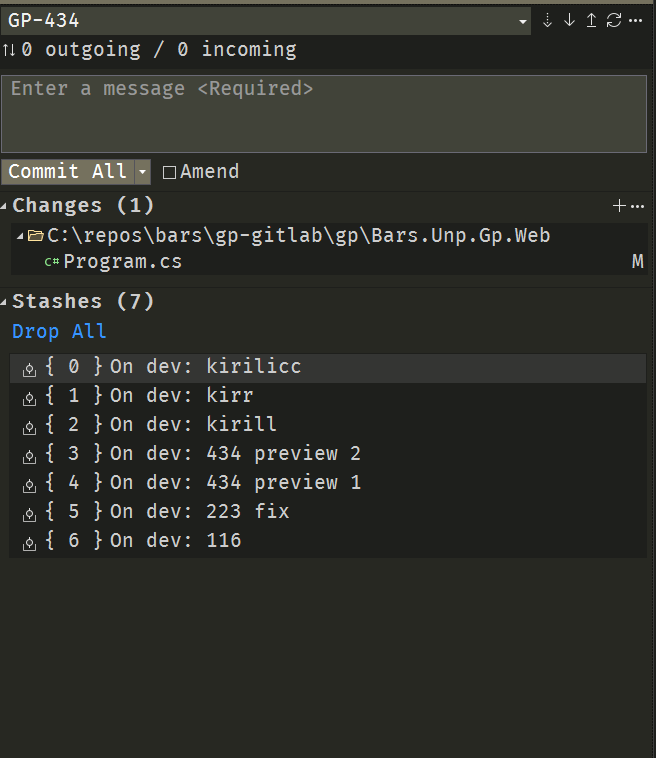
Task: Open the top toolbar's ellipsis menu
Action: tap(635, 20)
